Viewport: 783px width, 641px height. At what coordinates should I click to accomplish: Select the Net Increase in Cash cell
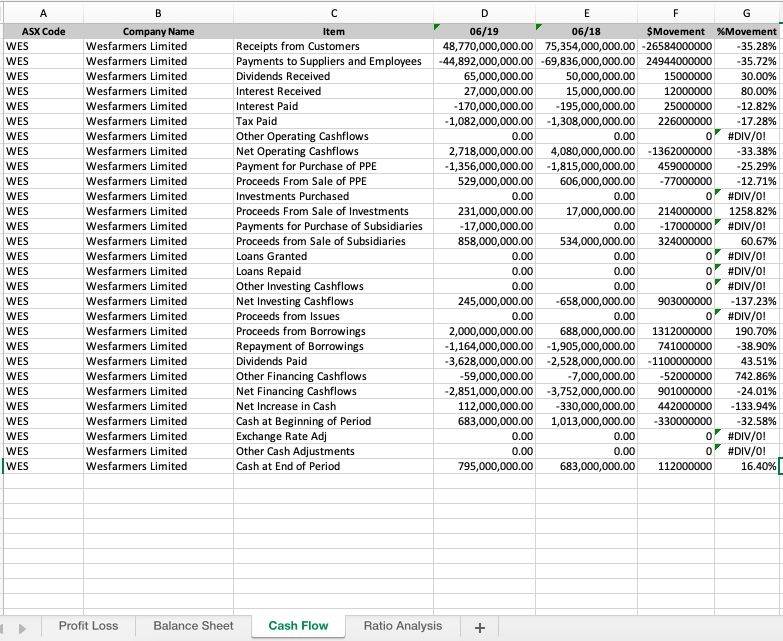click(334, 406)
